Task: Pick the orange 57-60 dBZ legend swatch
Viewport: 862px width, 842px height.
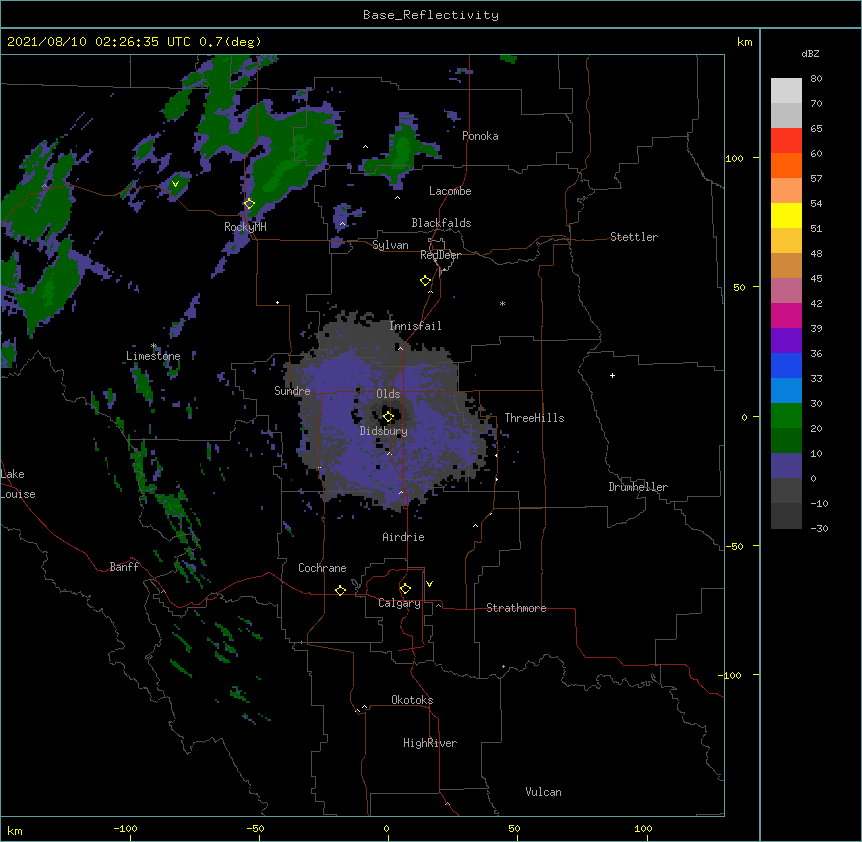Action: click(786, 165)
